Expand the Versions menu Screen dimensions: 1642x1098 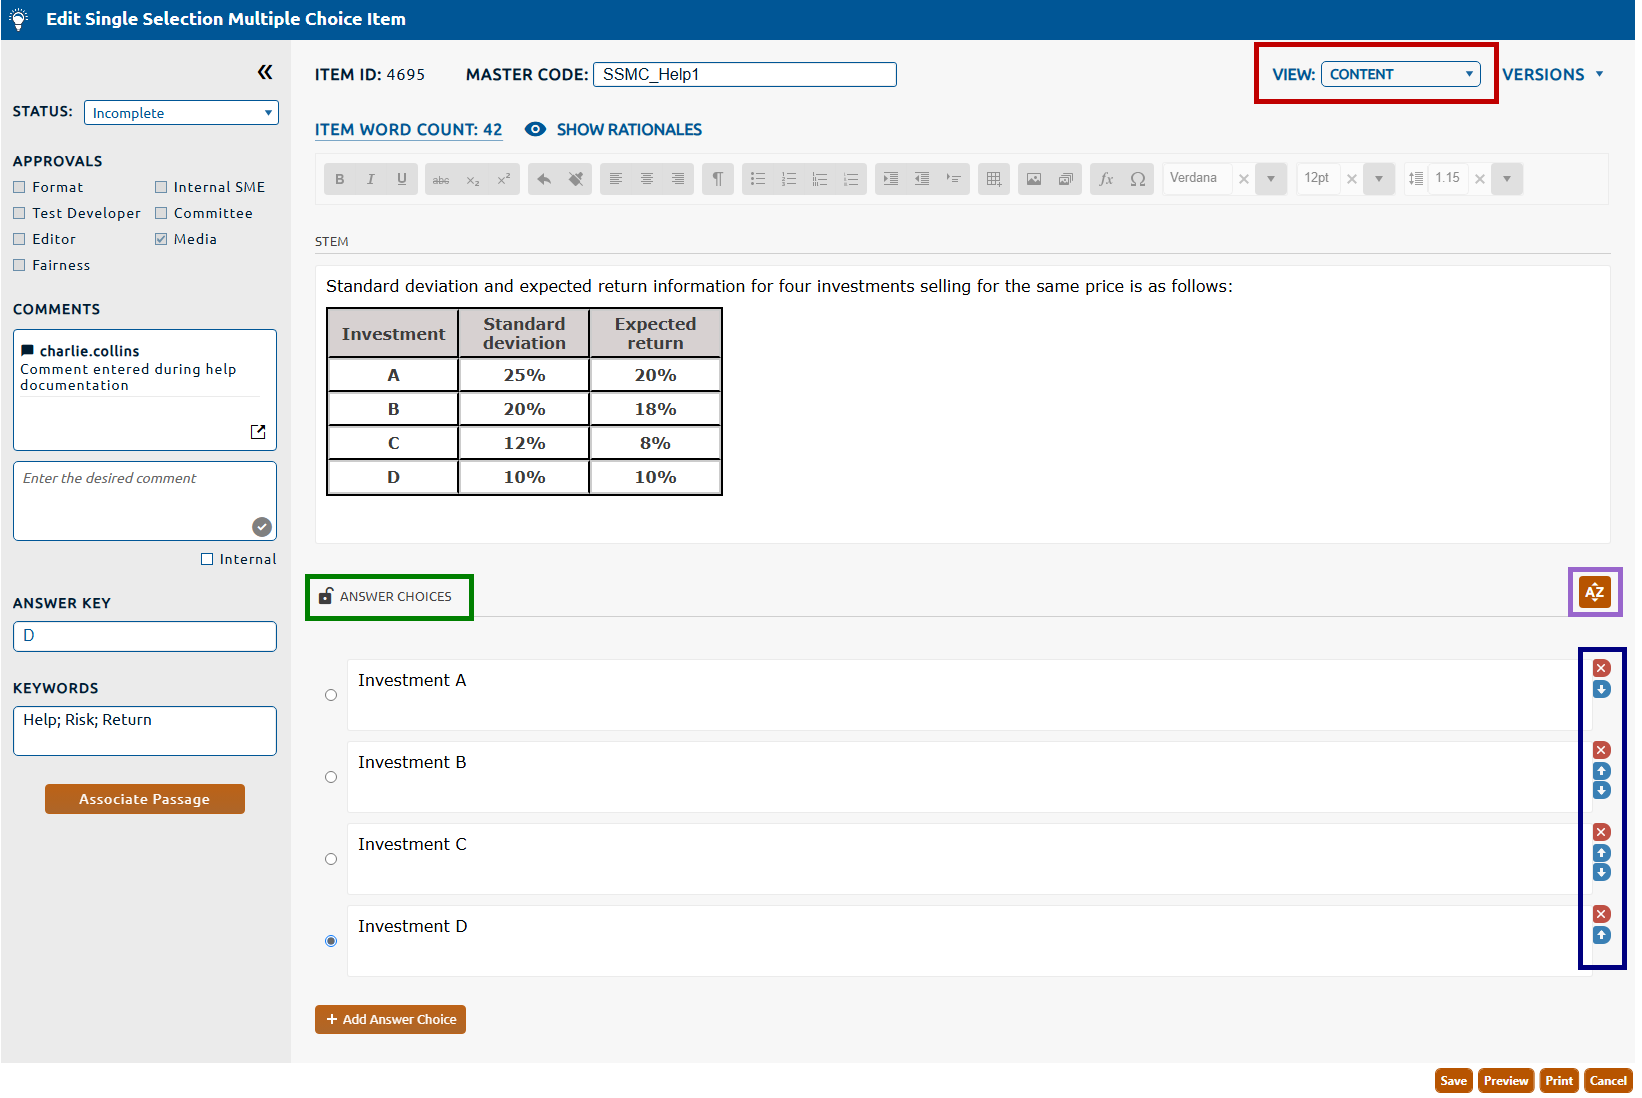(x=1552, y=75)
